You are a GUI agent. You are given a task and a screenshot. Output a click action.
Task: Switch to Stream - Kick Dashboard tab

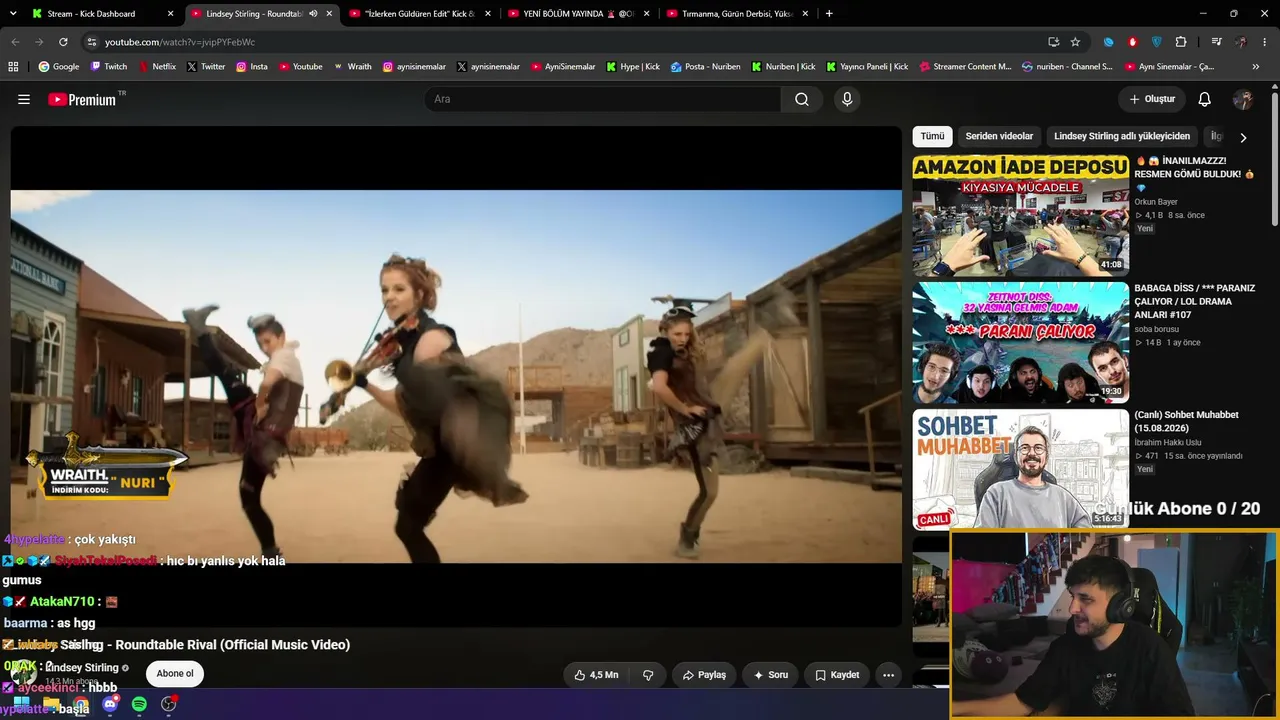[103, 14]
